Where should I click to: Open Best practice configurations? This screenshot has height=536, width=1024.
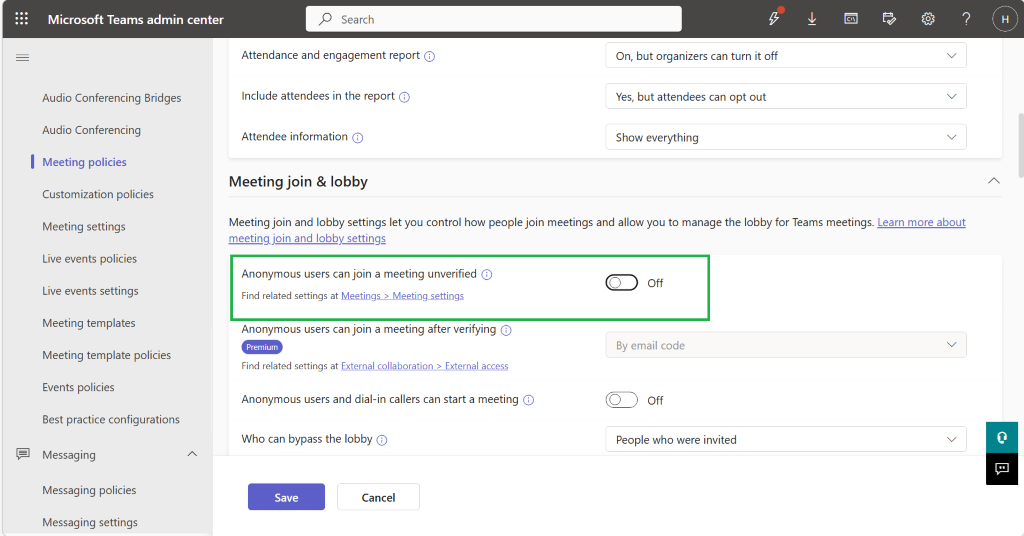click(111, 419)
